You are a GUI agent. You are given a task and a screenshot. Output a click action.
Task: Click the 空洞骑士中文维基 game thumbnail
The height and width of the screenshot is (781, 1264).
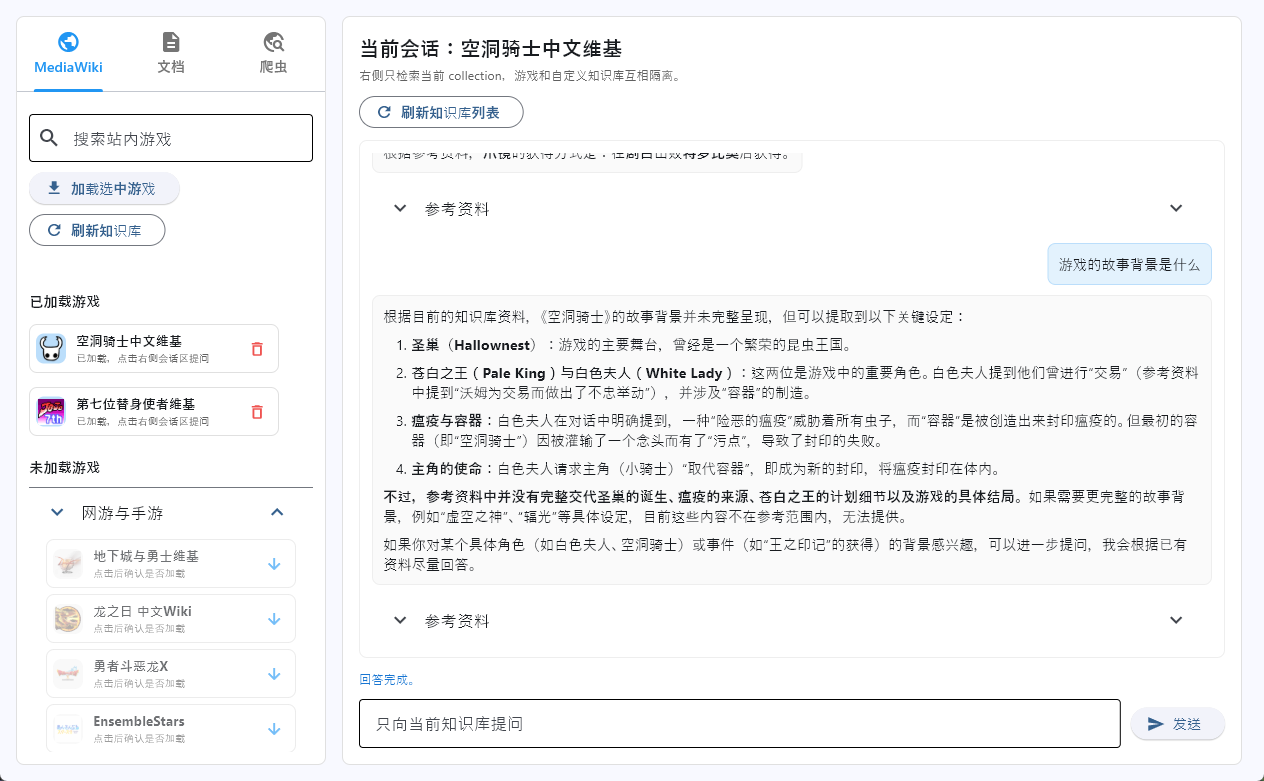click(51, 348)
